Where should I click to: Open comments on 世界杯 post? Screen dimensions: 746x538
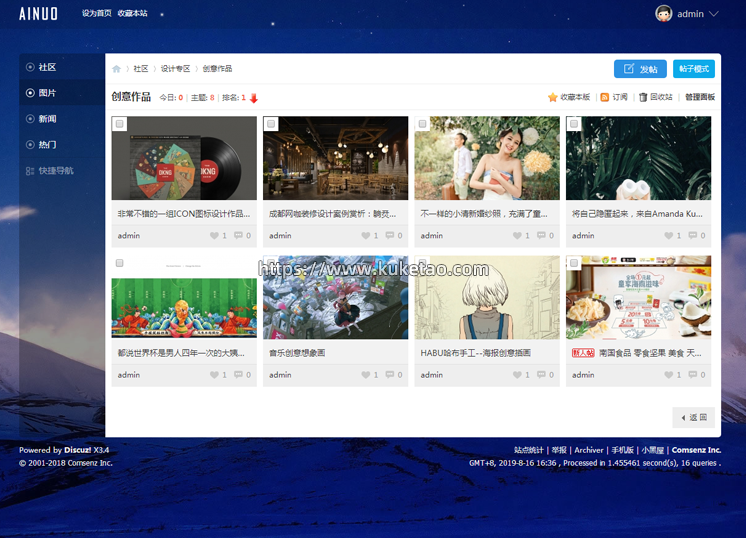(x=238, y=375)
